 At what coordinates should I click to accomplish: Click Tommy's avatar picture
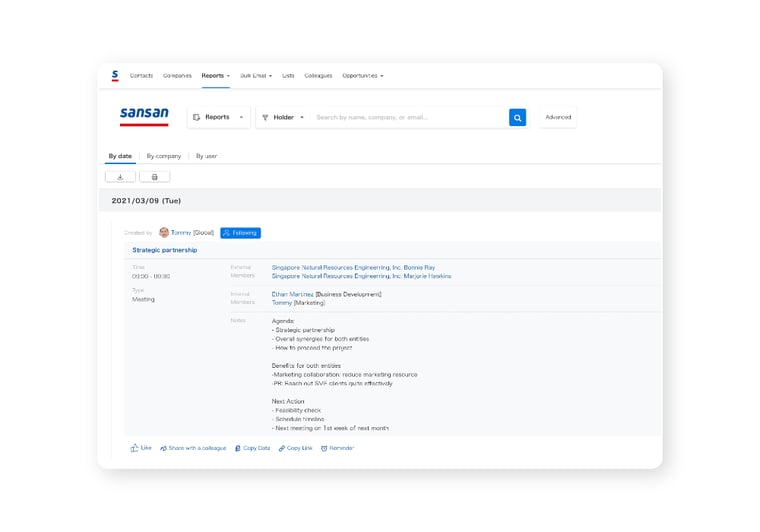click(x=164, y=233)
